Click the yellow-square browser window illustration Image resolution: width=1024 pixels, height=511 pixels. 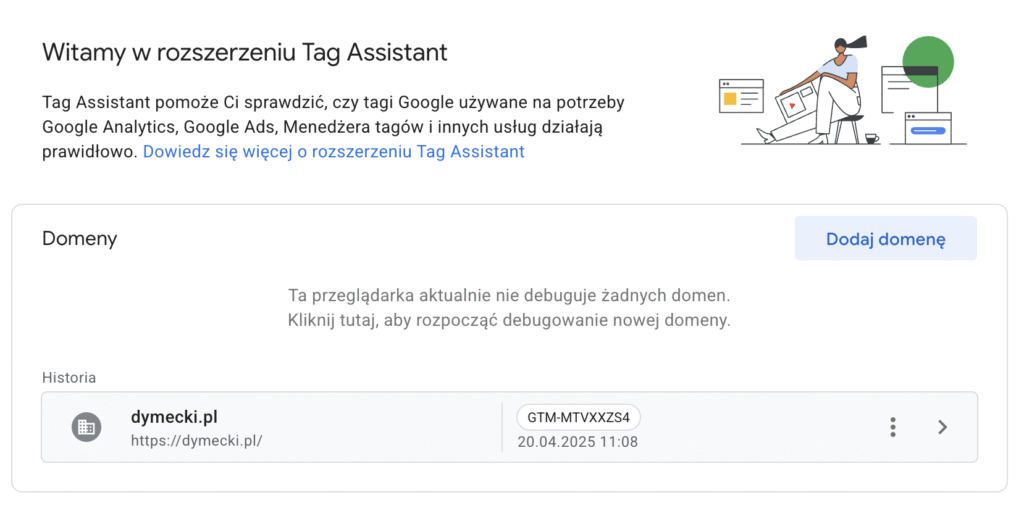(741, 97)
